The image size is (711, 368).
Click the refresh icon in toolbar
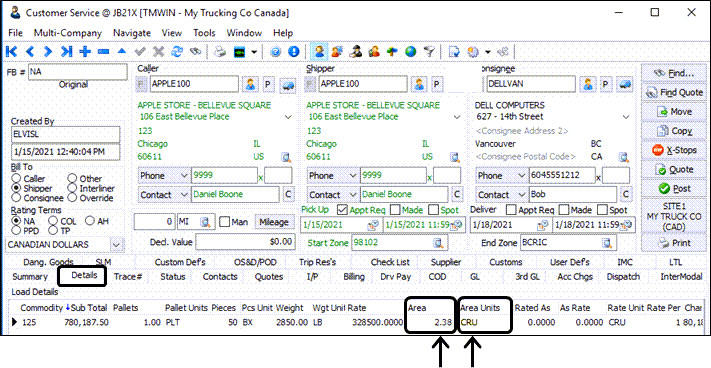177,52
